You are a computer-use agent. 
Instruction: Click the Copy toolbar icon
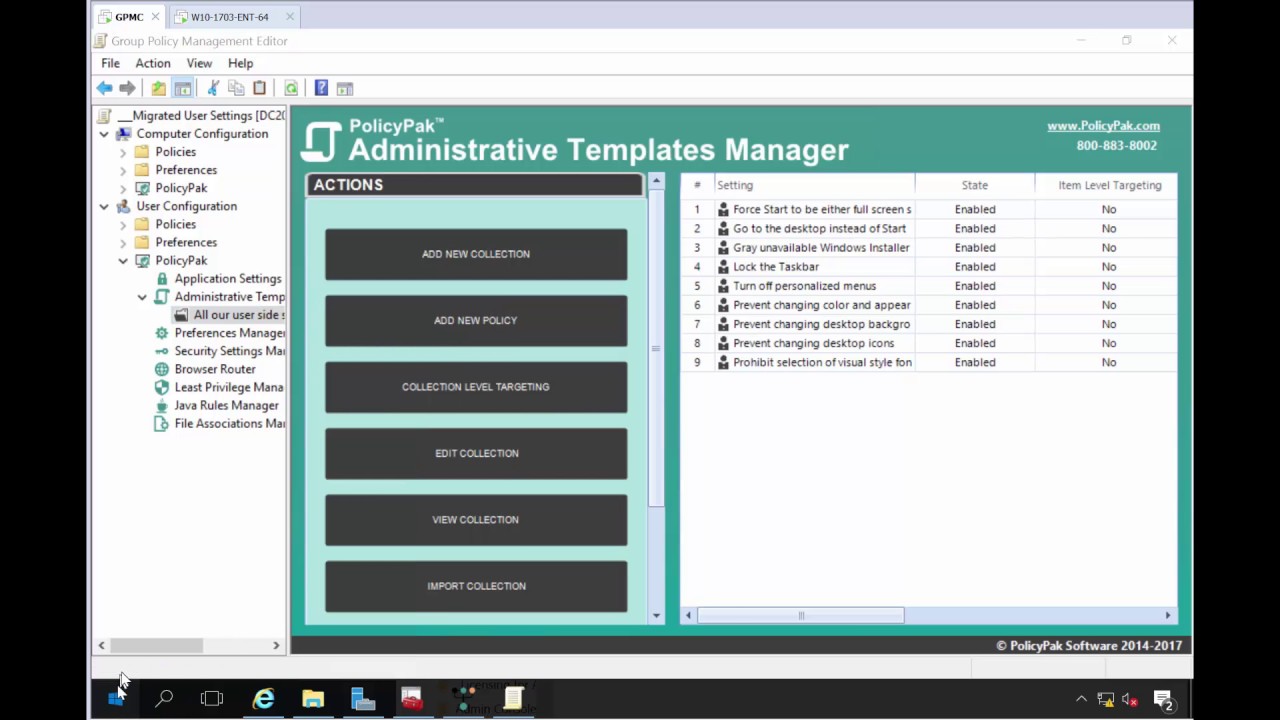point(236,88)
